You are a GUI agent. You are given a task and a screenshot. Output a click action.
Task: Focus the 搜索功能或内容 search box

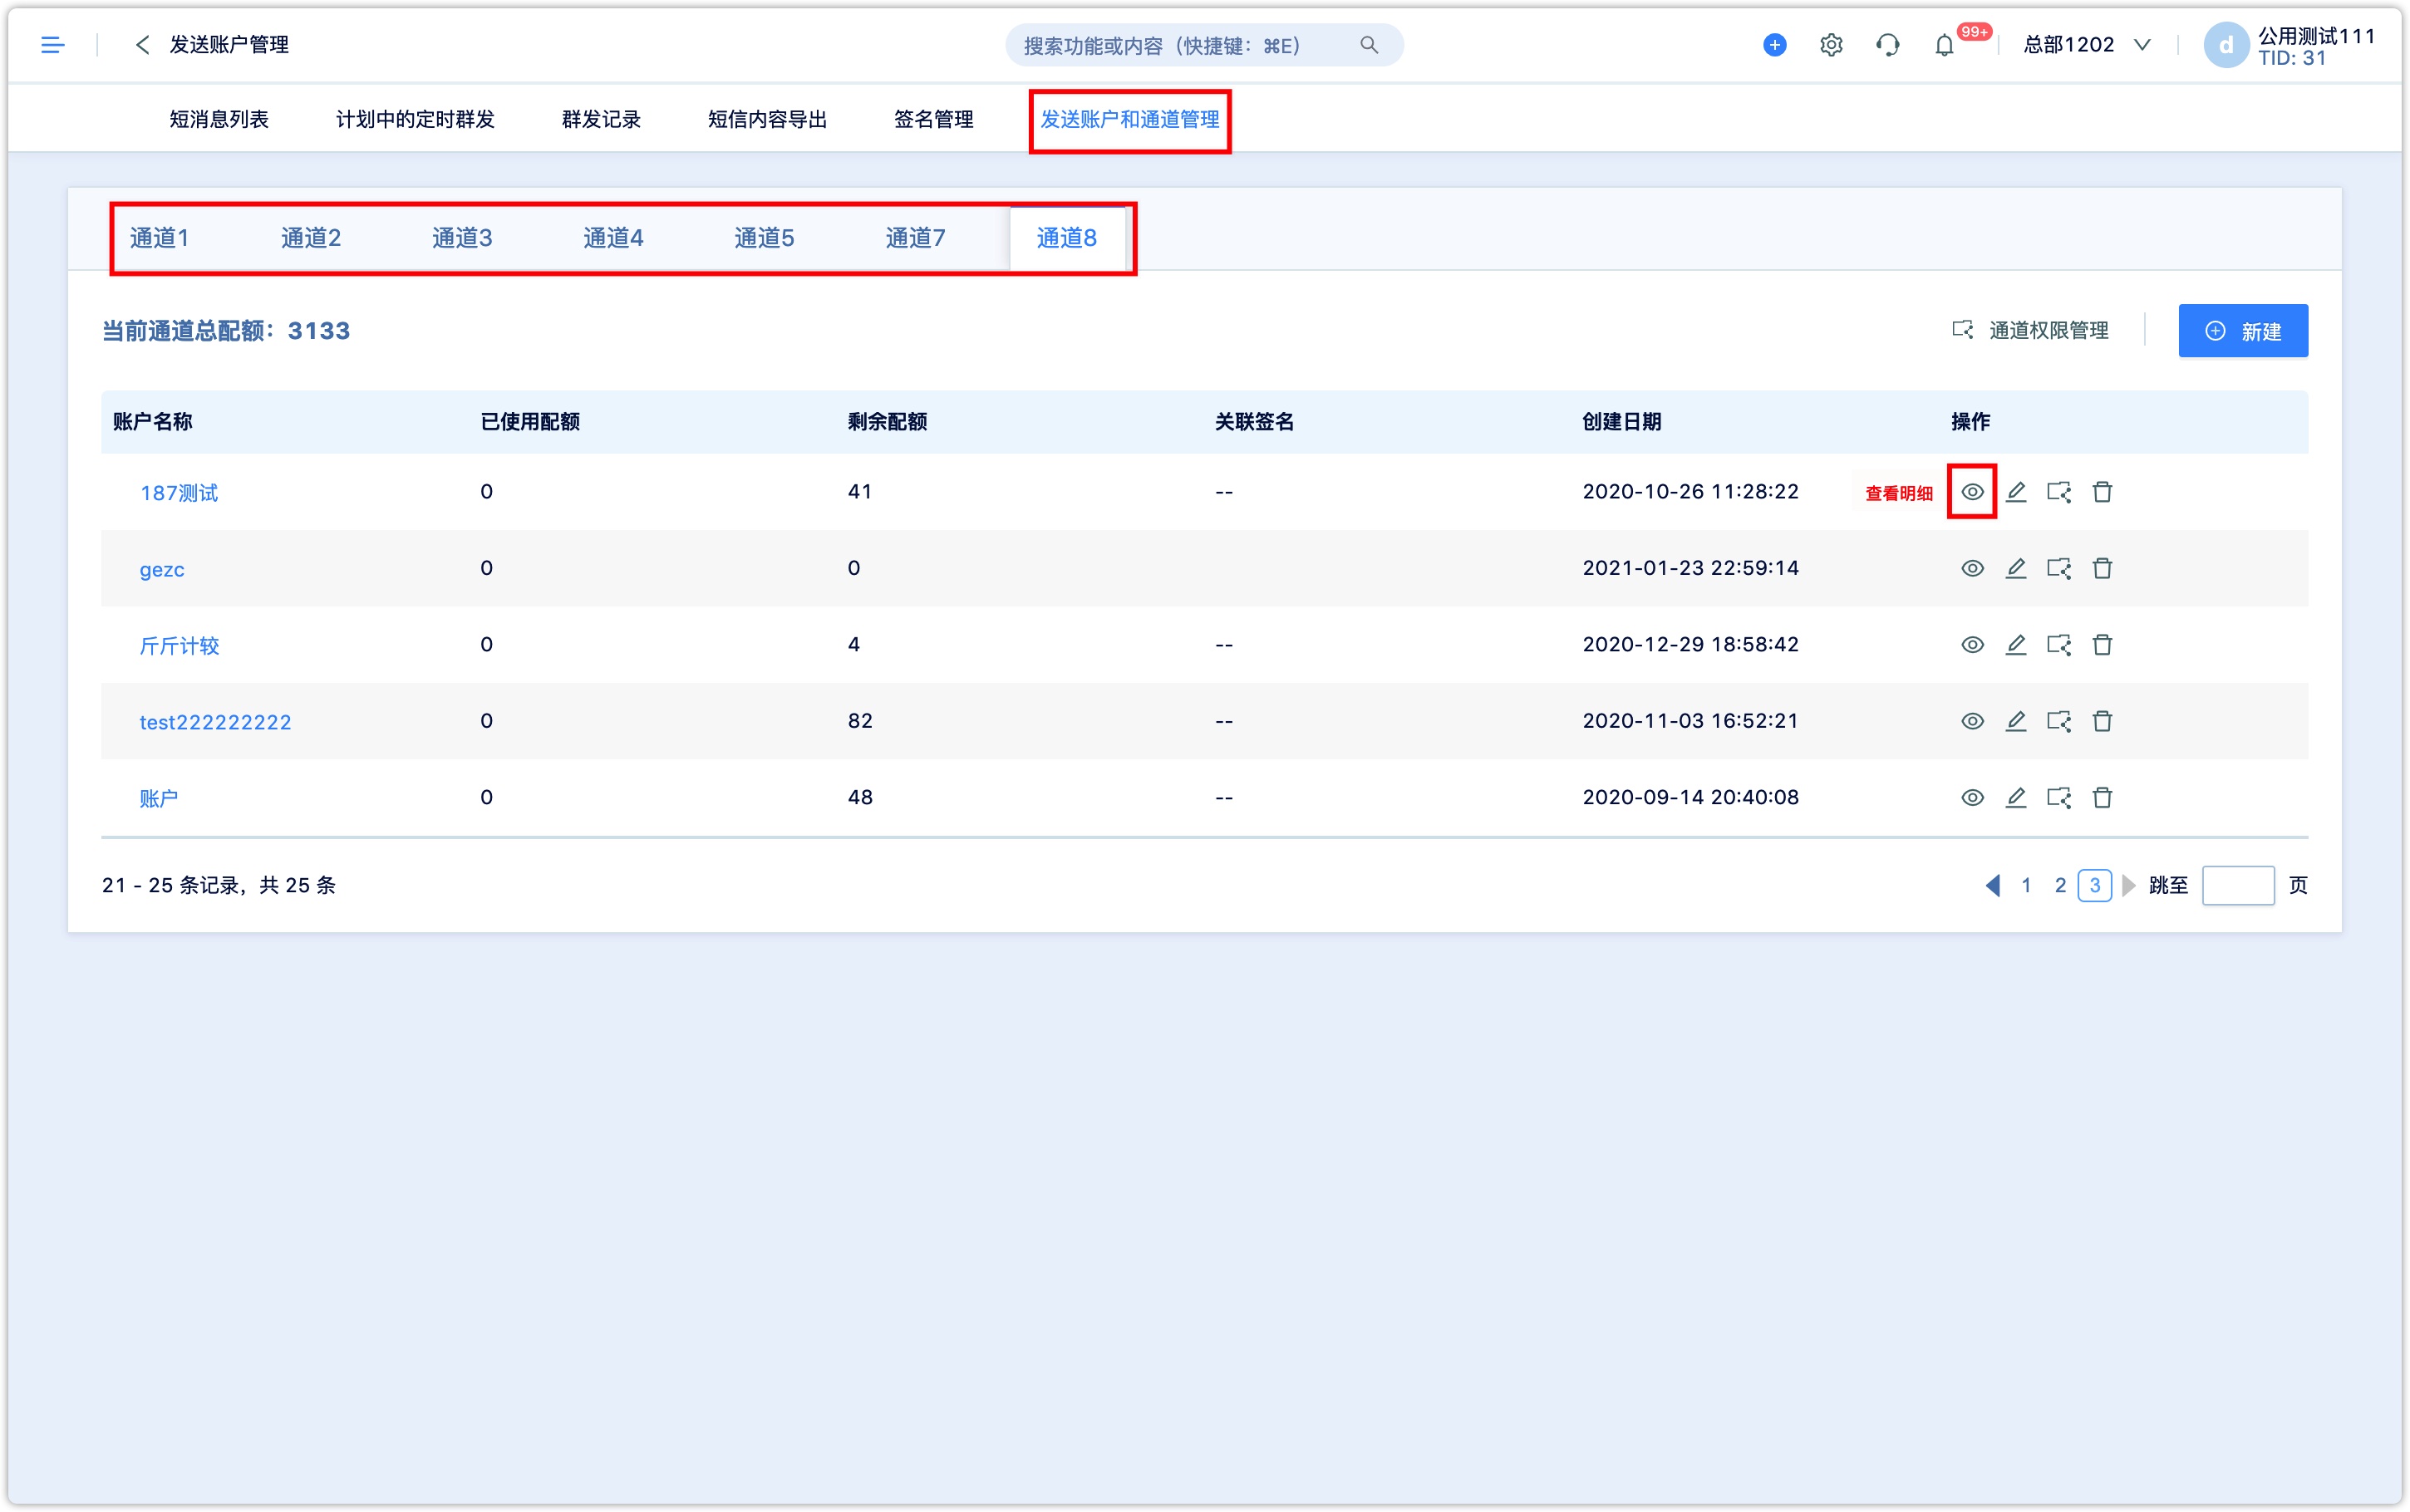click(x=1203, y=45)
